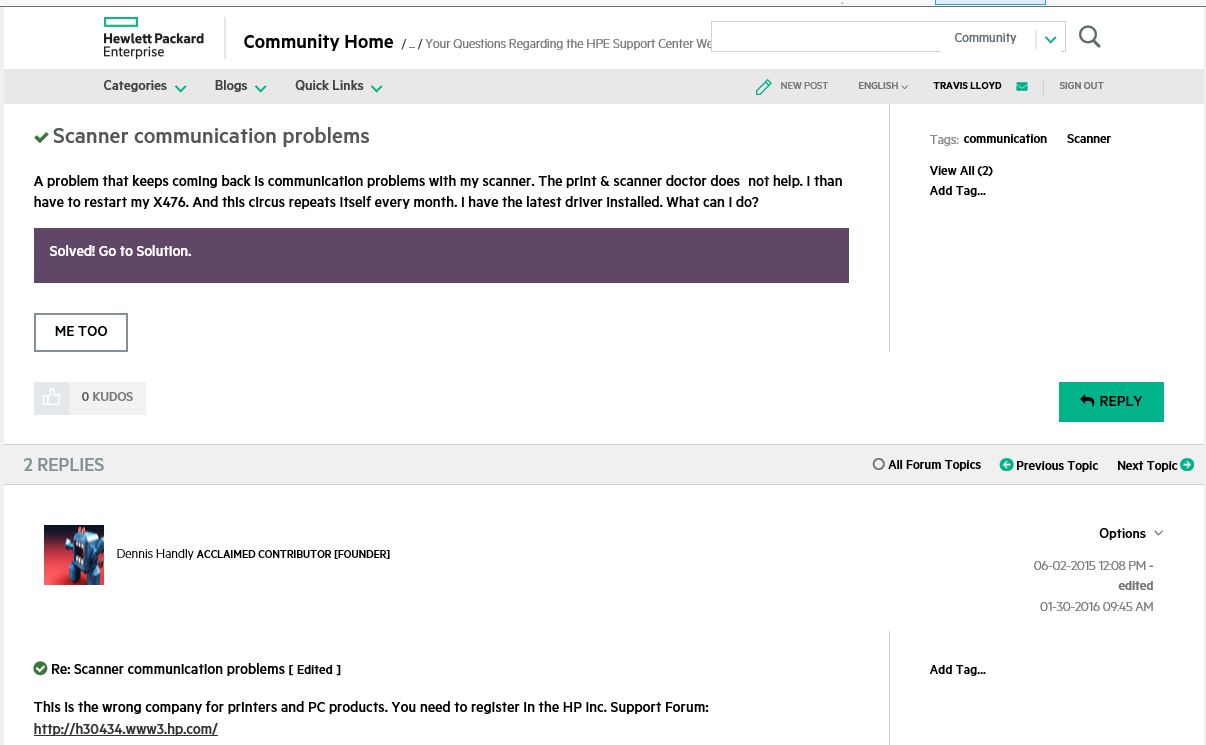Image resolution: width=1206 pixels, height=745 pixels.
Task: Click the magnifier search icon
Action: pyautogui.click(x=1090, y=37)
